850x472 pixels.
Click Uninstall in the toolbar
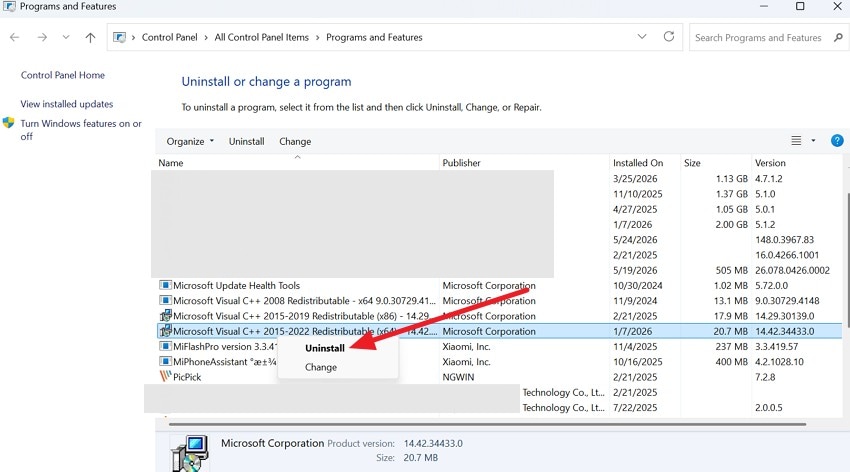(247, 141)
